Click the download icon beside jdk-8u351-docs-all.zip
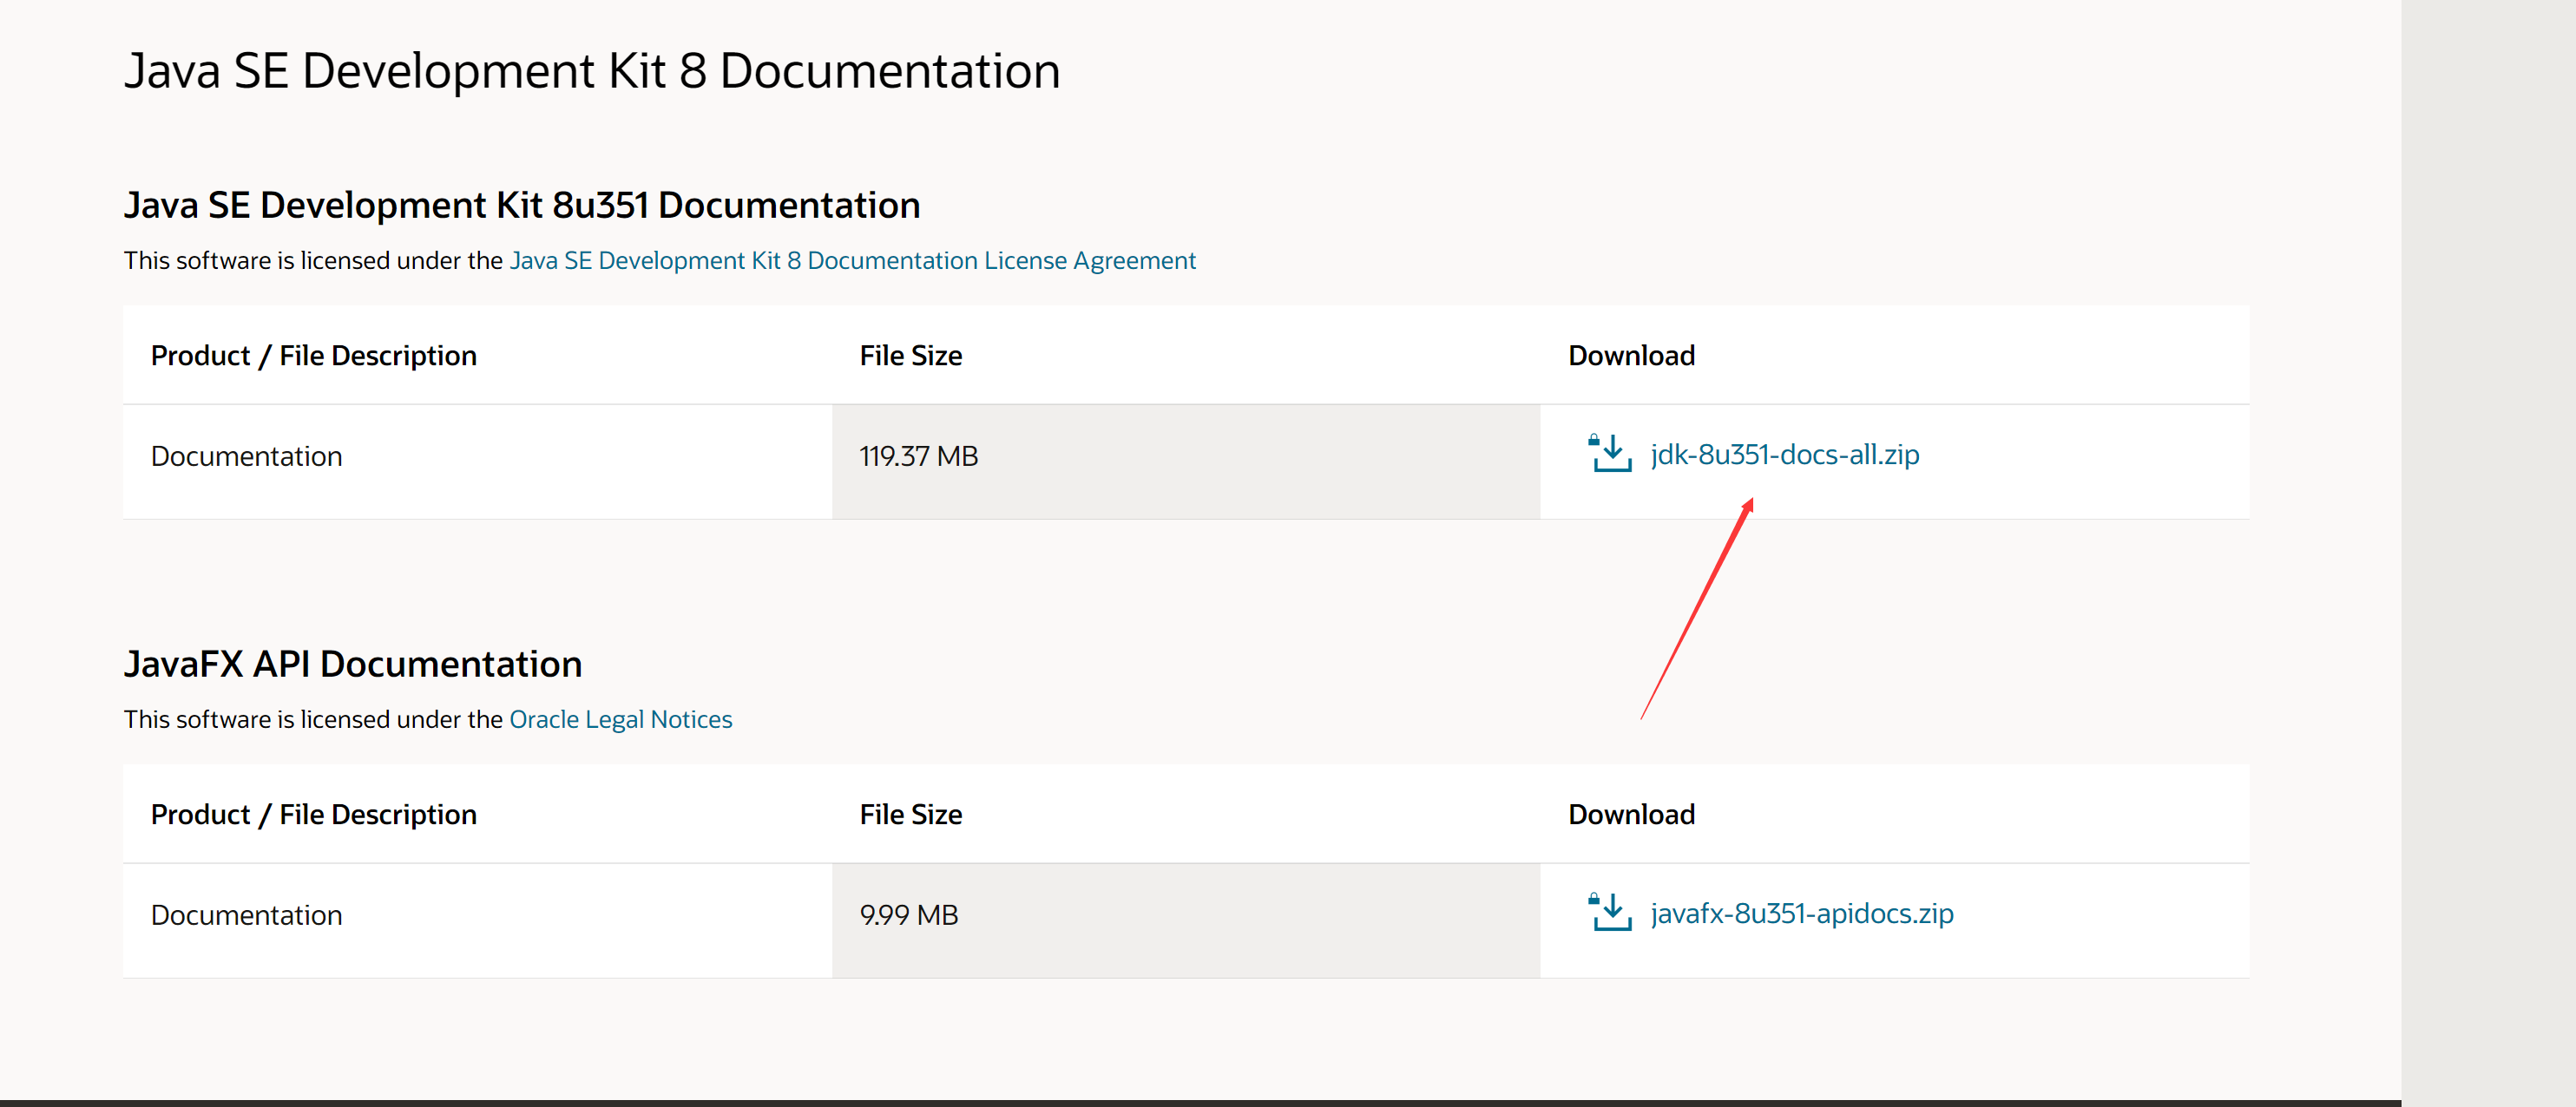The height and width of the screenshot is (1107, 2576). pos(1609,453)
